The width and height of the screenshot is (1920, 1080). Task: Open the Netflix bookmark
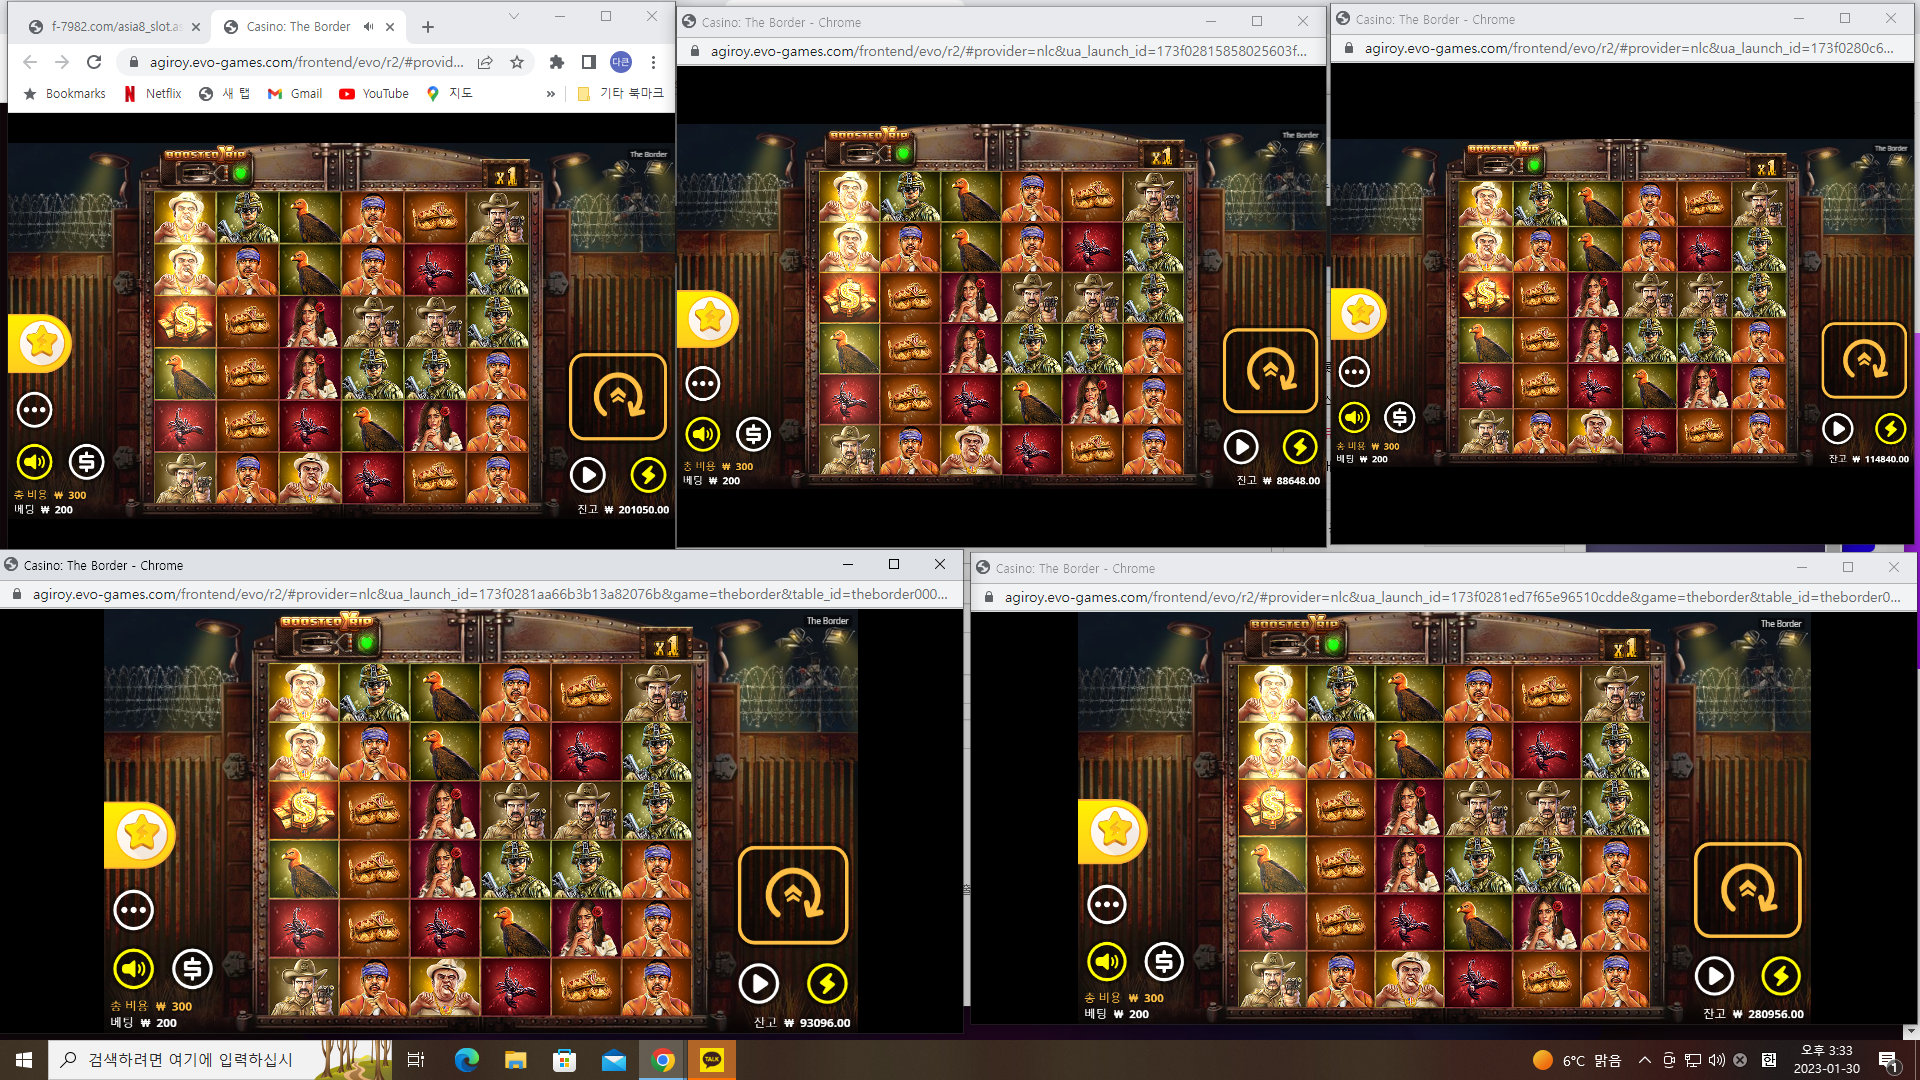pos(153,93)
